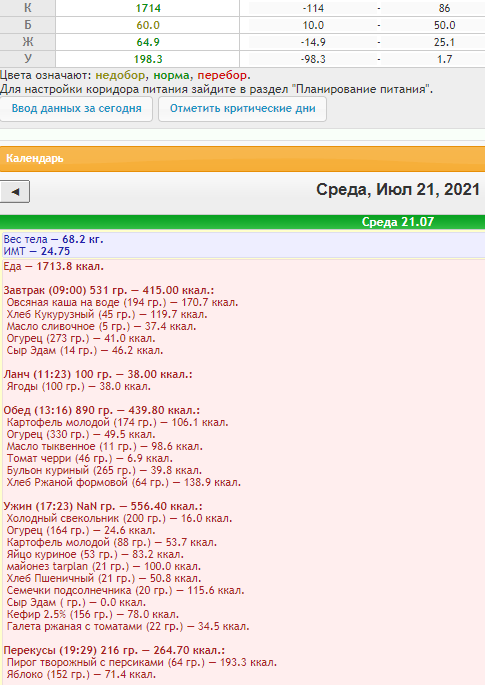Image resolution: width=485 pixels, height=685 pixels.
Task: Select the "Ужин (17:23)" meal heading
Action: coord(103,506)
